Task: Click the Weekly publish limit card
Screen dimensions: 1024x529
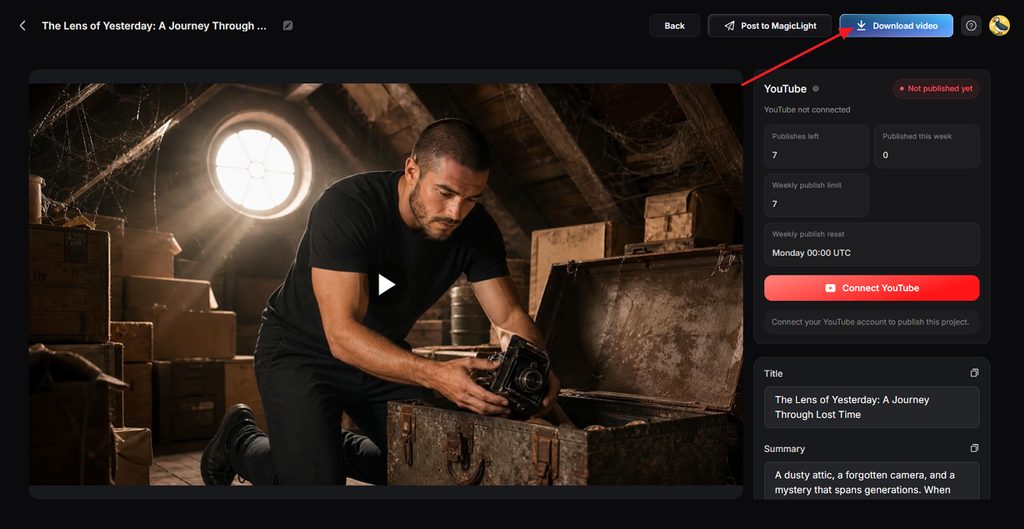Action: click(x=816, y=195)
